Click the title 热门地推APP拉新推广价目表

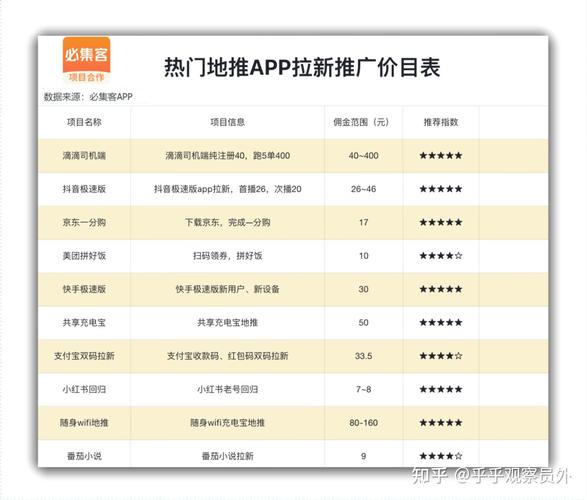tap(302, 68)
